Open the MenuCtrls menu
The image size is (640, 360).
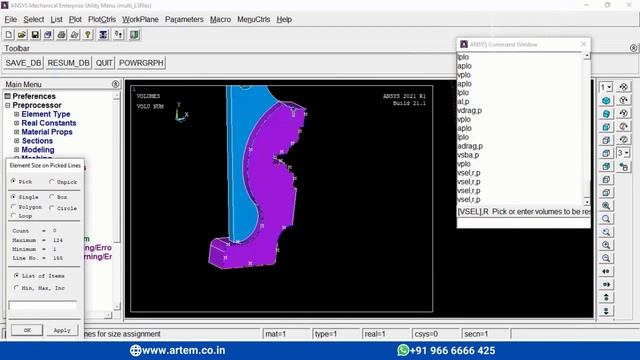253,19
